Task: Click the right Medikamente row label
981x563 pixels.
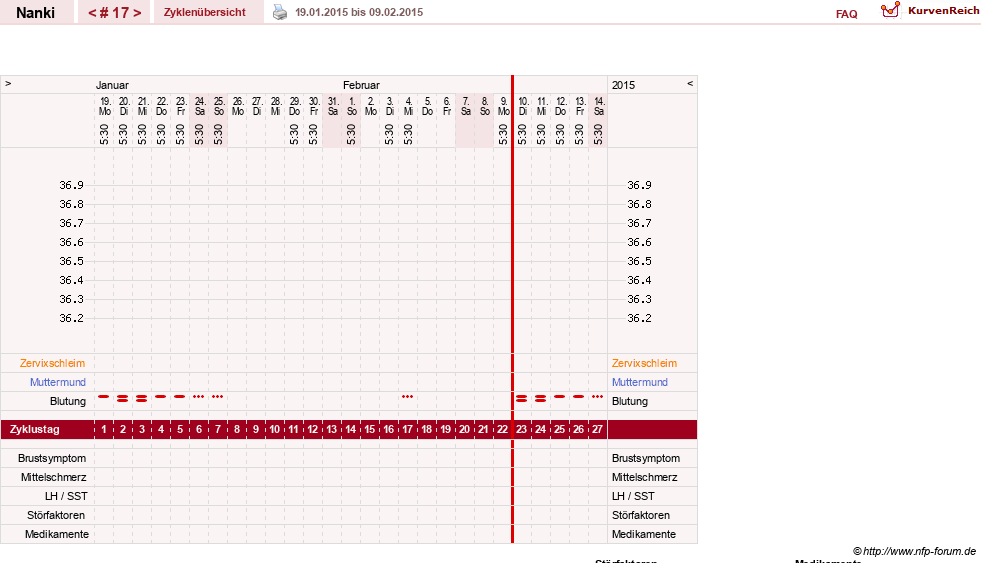Action: (x=644, y=534)
